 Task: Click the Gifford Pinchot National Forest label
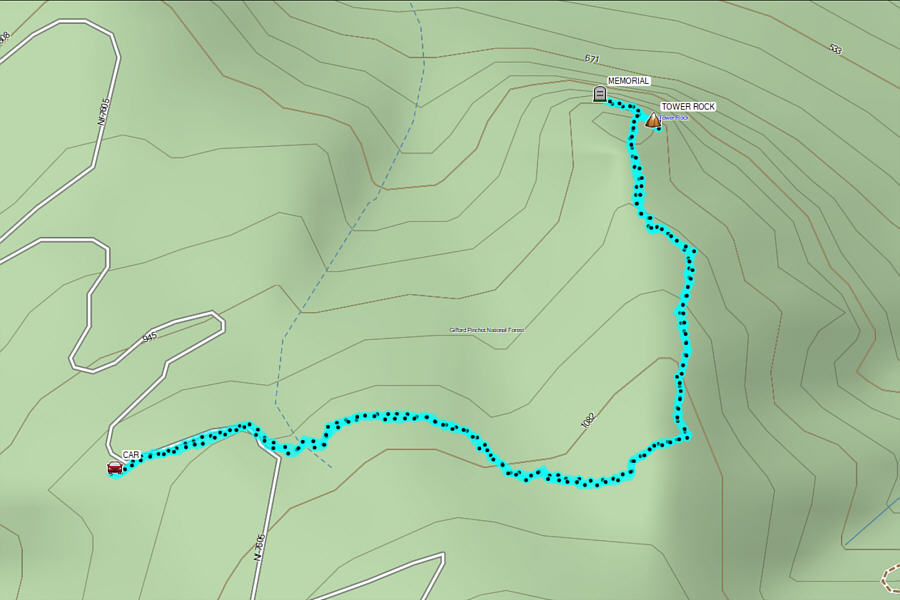click(x=487, y=330)
